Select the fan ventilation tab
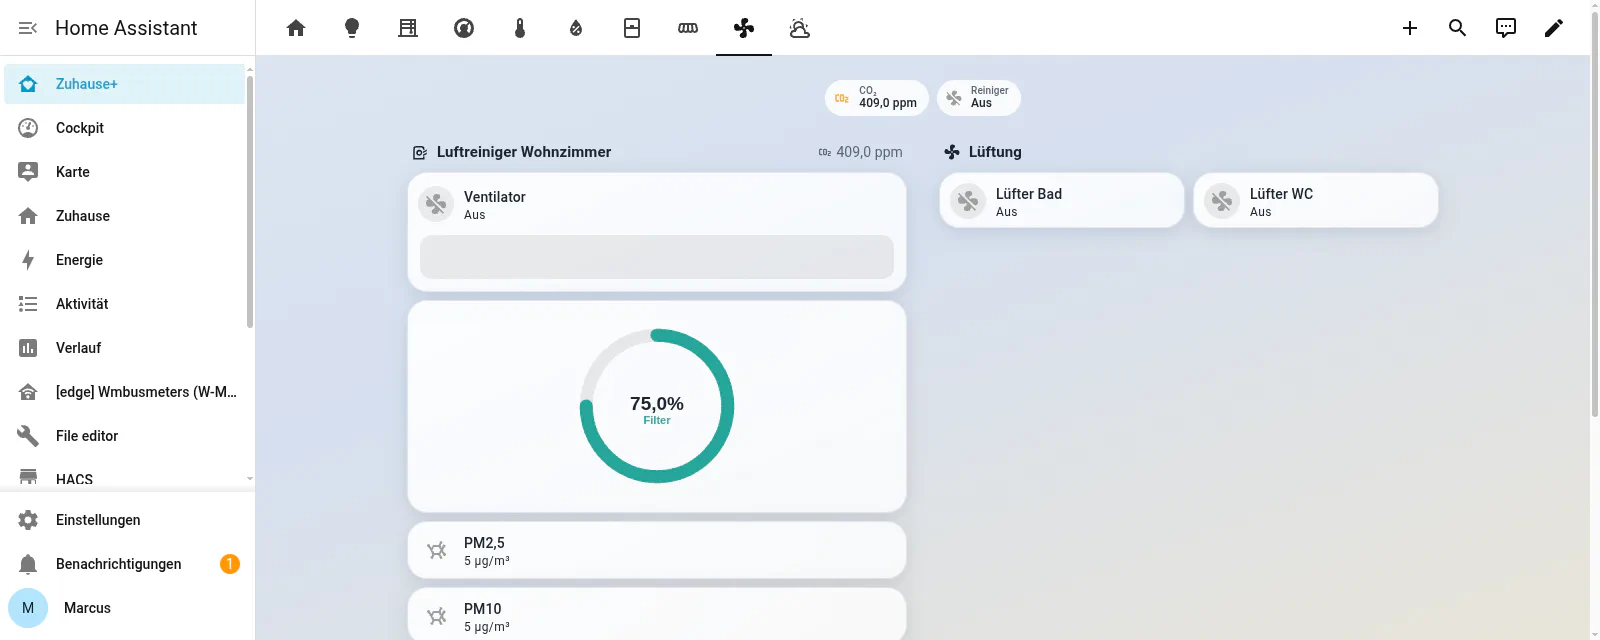 point(744,28)
